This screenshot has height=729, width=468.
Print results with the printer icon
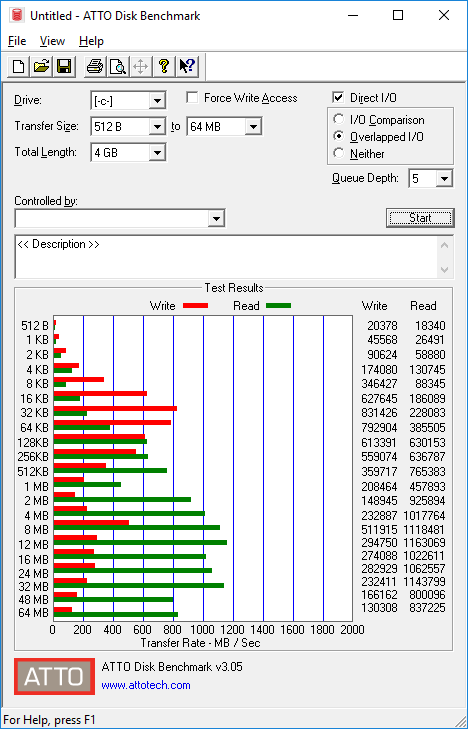pyautogui.click(x=95, y=66)
